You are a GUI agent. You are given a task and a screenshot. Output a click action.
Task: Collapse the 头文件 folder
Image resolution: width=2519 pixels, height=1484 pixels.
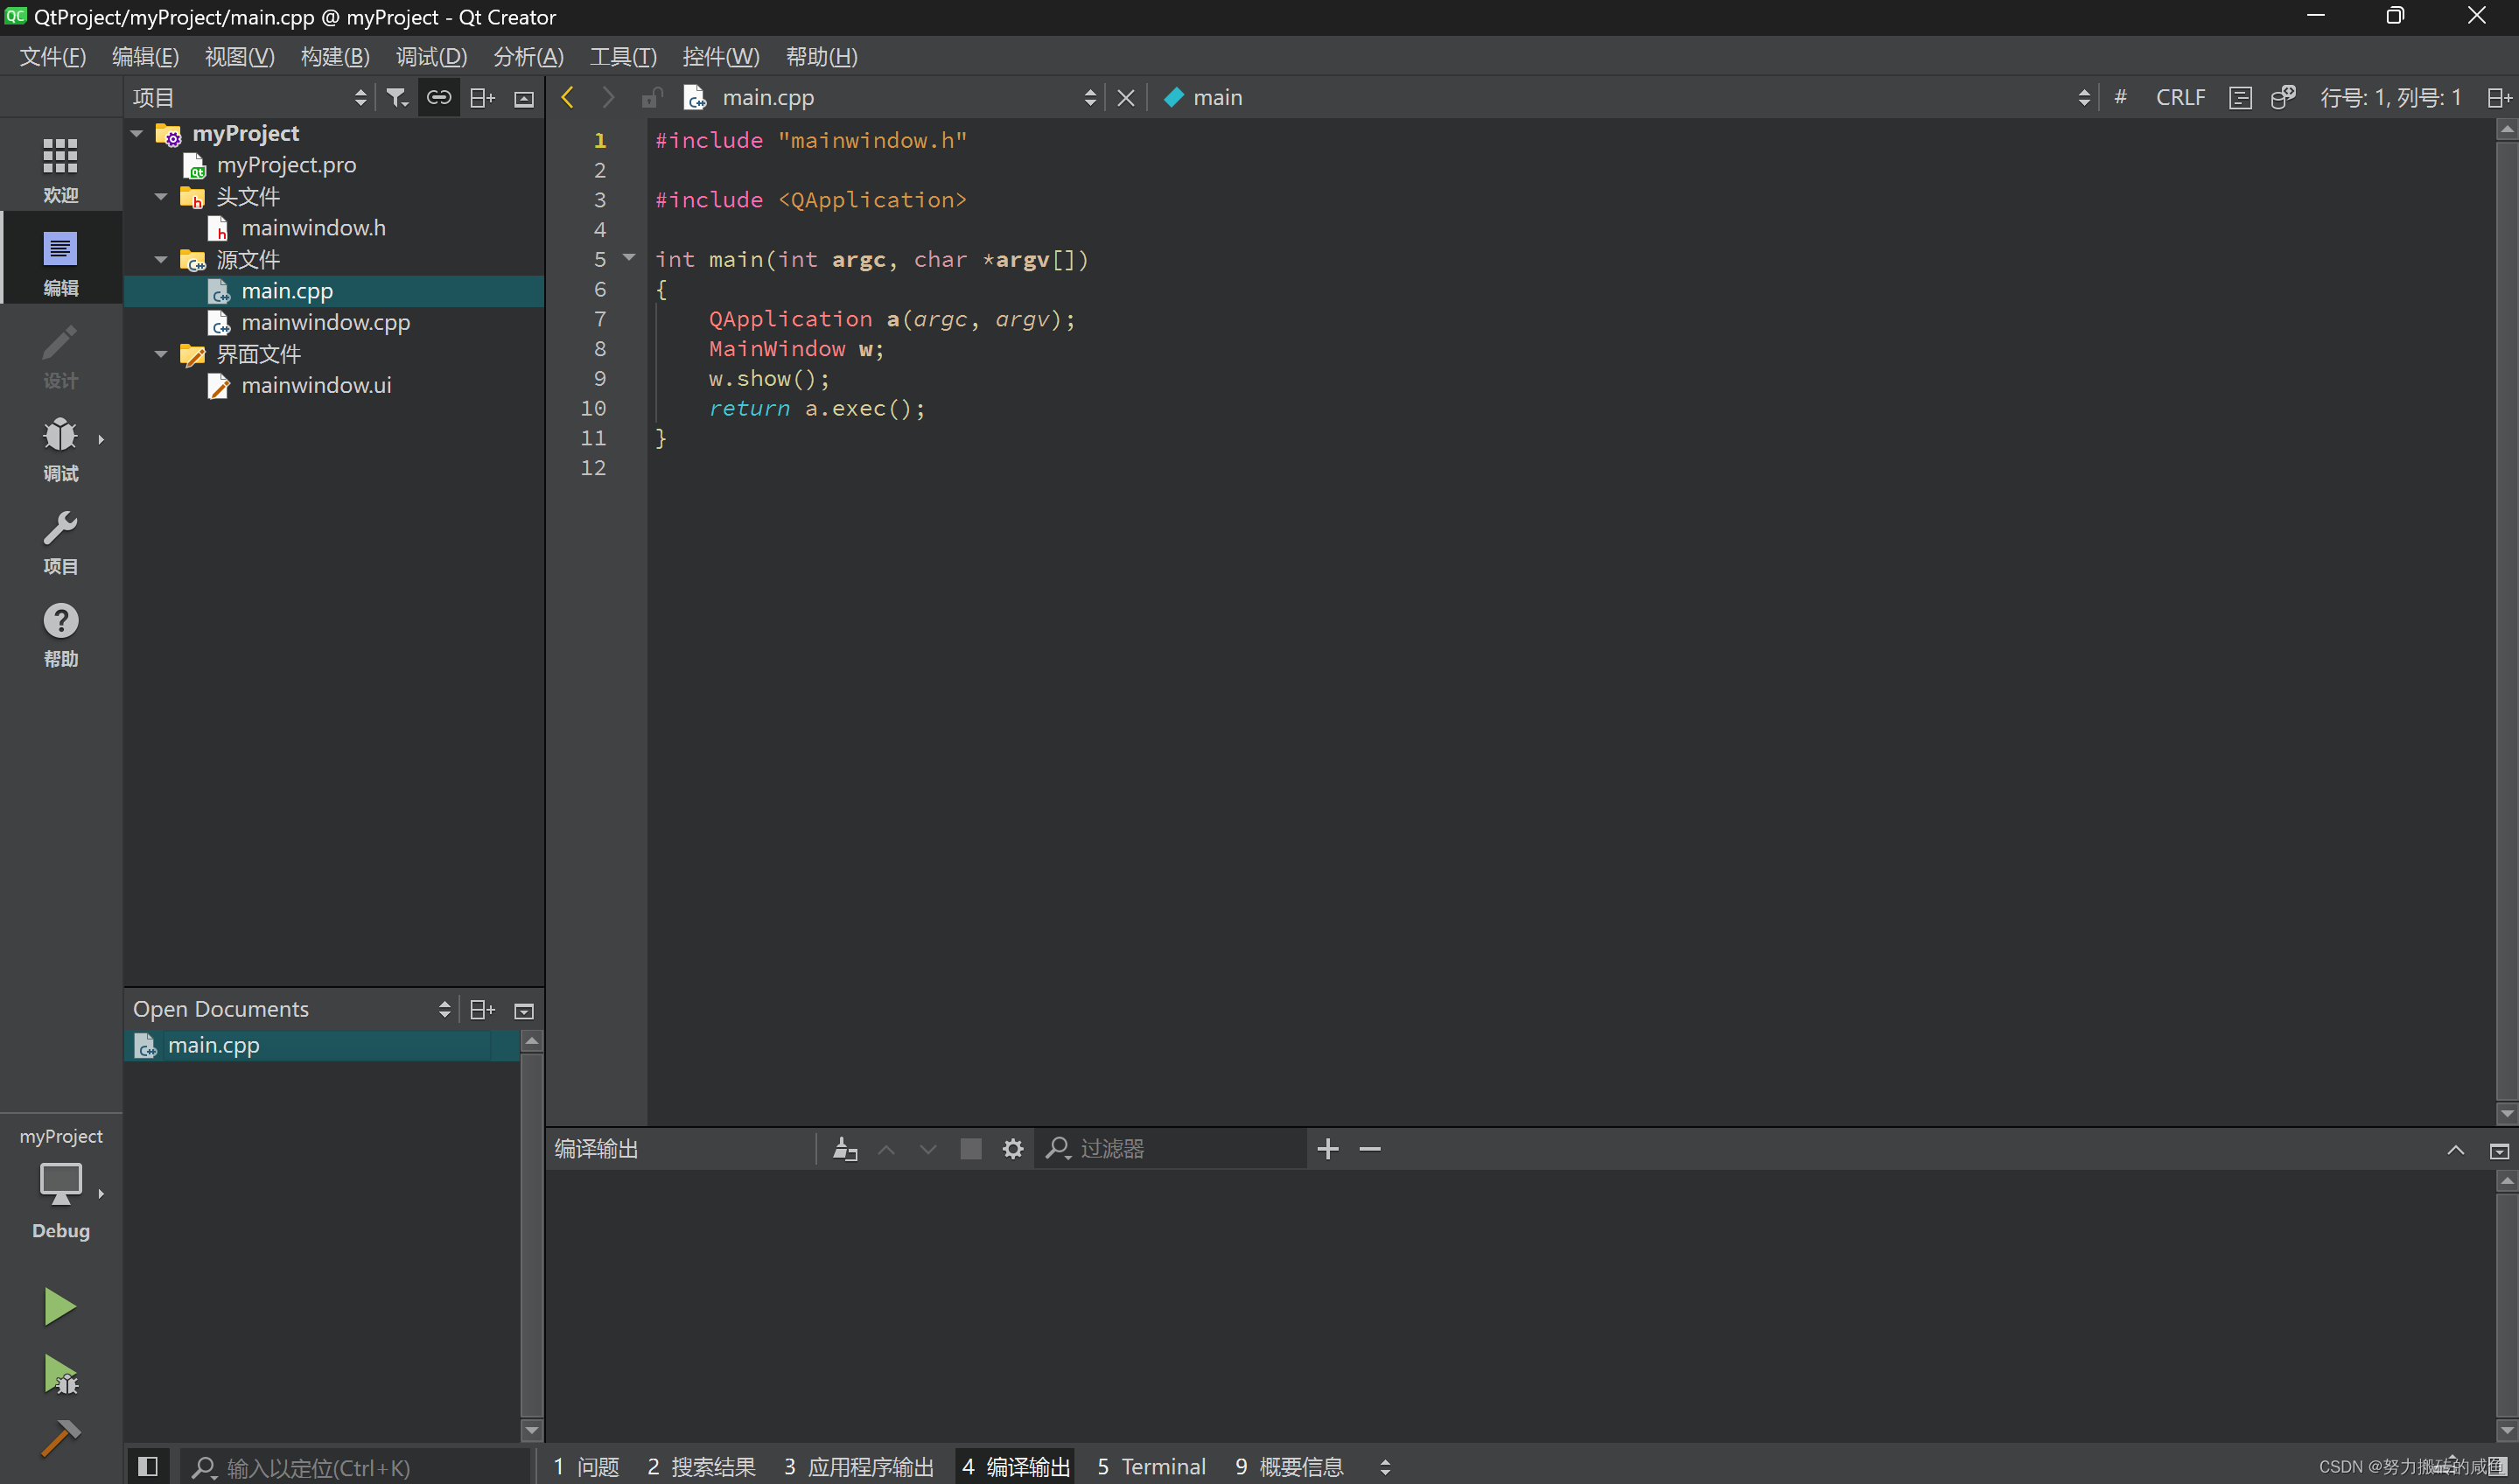(161, 196)
